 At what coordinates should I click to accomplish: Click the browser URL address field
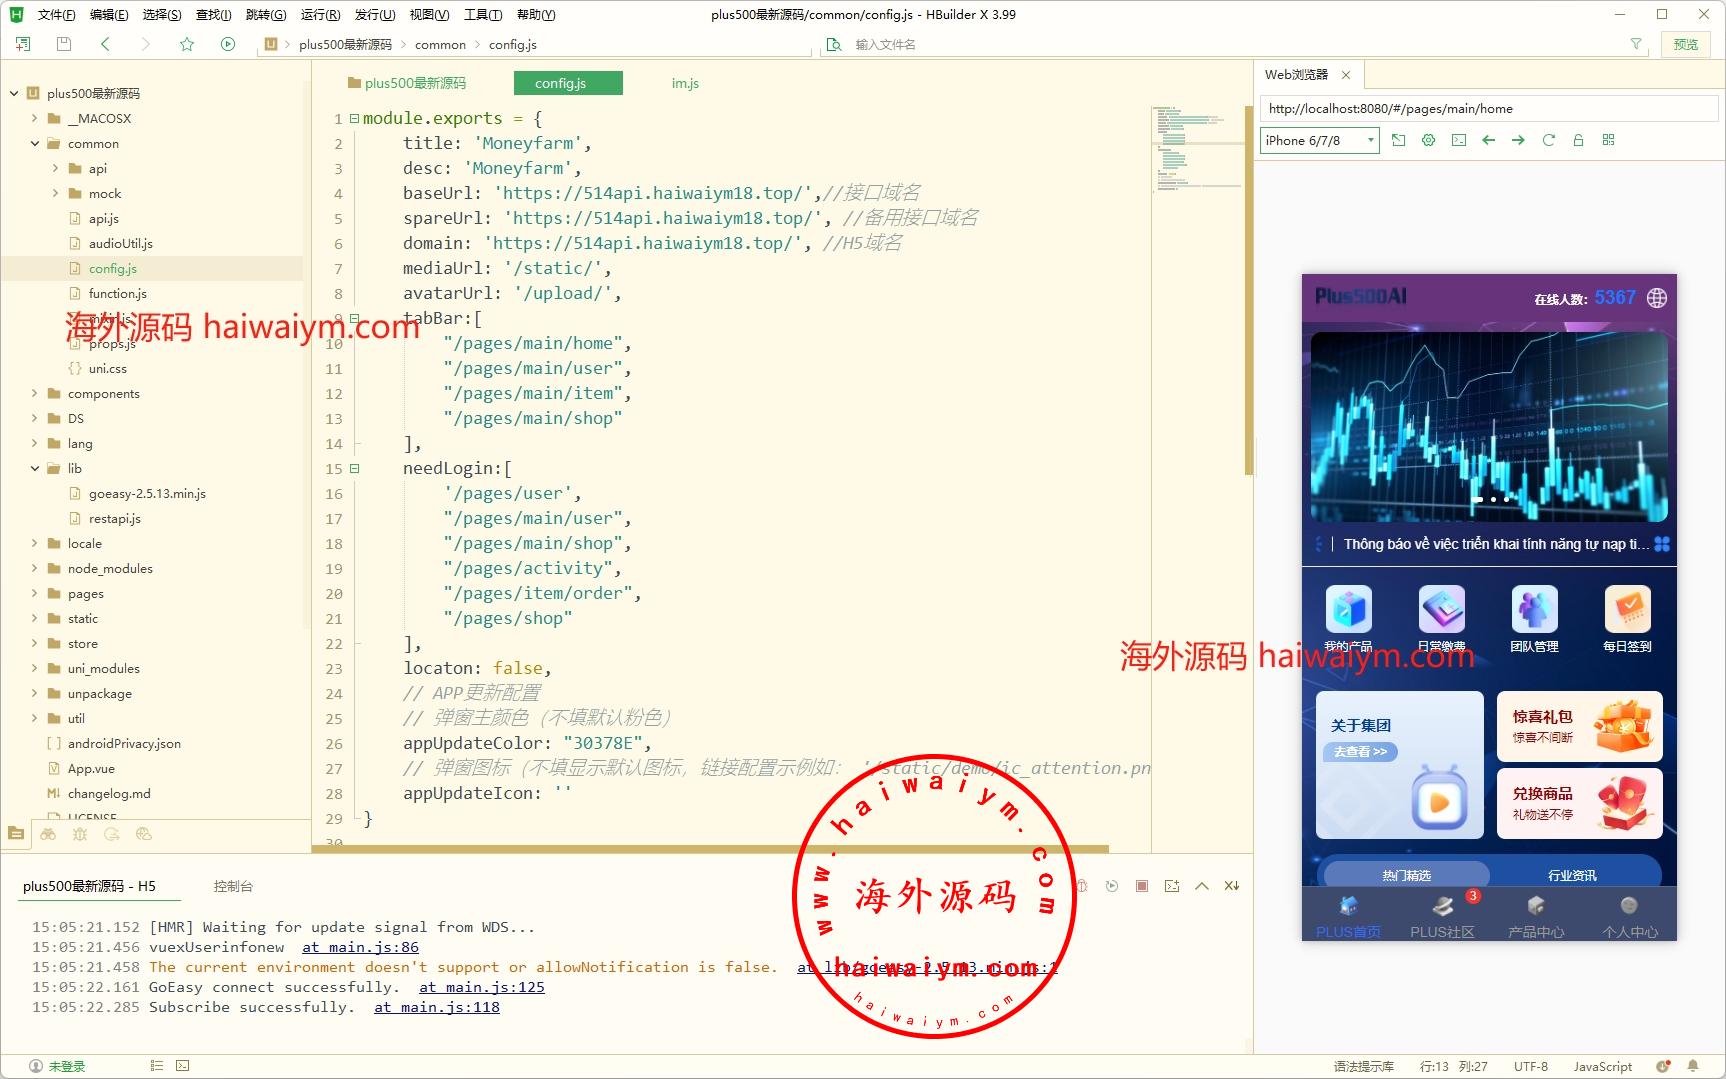tap(1488, 108)
